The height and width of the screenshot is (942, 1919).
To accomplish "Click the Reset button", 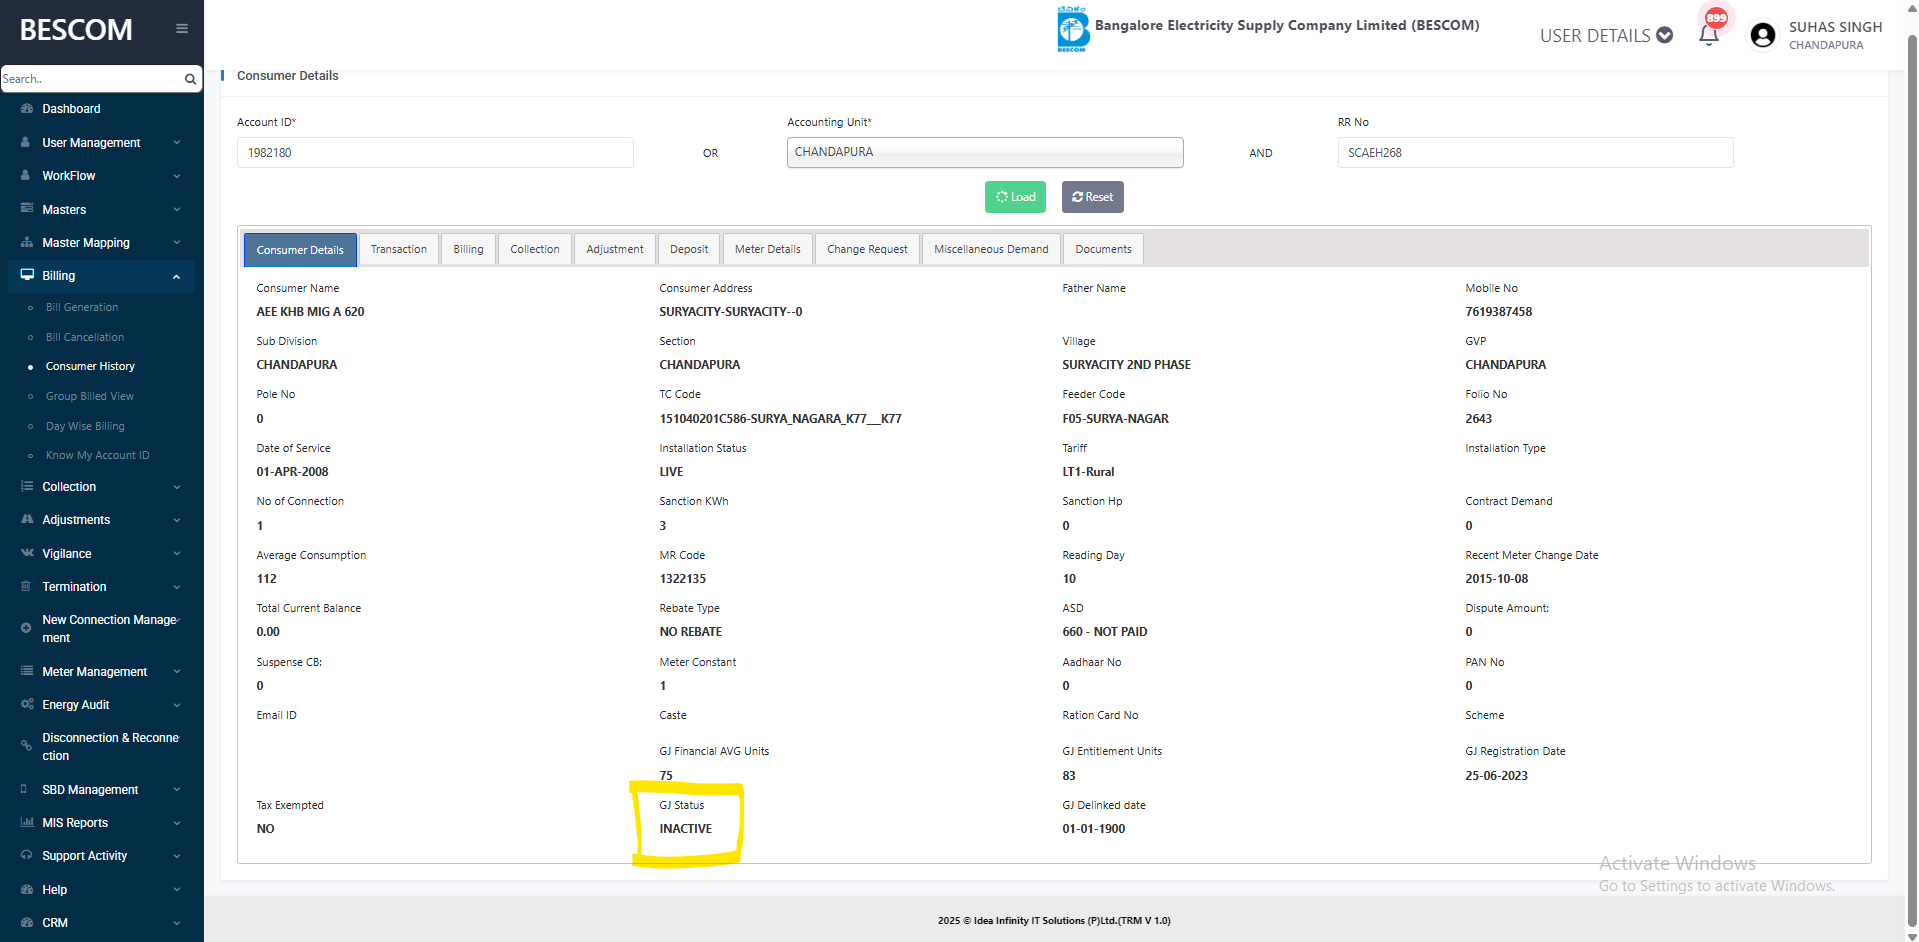I will (x=1092, y=197).
